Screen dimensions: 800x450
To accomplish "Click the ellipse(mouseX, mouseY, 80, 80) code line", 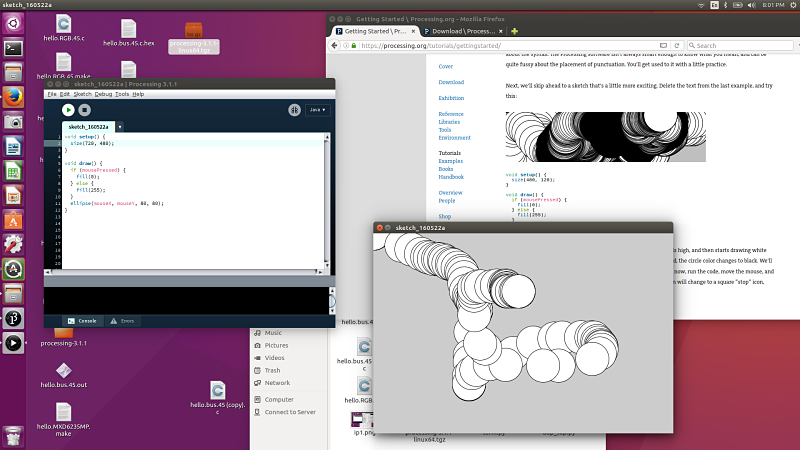I will 117,203.
